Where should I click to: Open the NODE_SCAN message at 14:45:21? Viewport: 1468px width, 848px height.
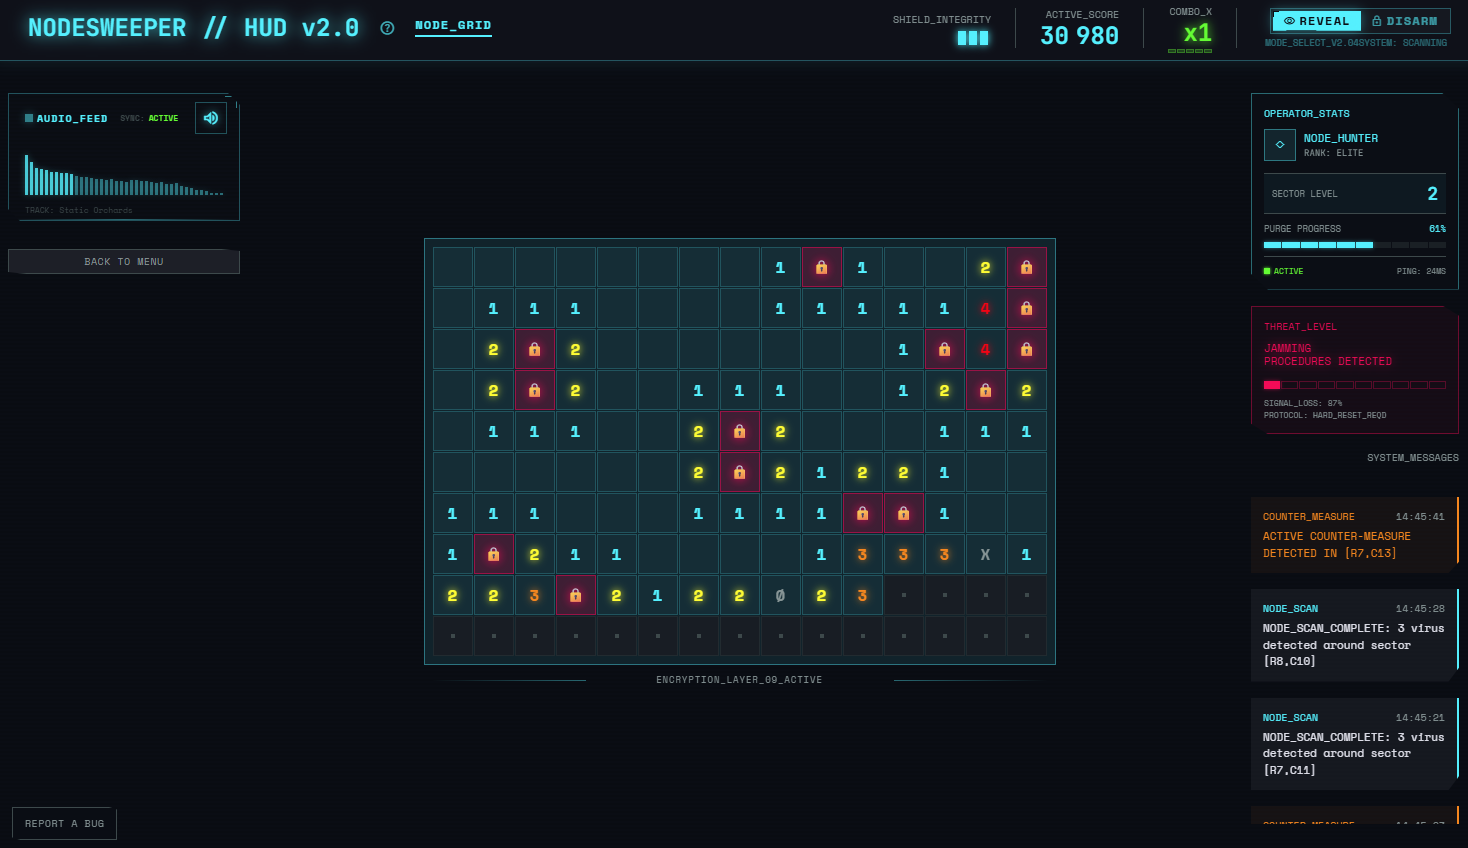(x=1354, y=744)
